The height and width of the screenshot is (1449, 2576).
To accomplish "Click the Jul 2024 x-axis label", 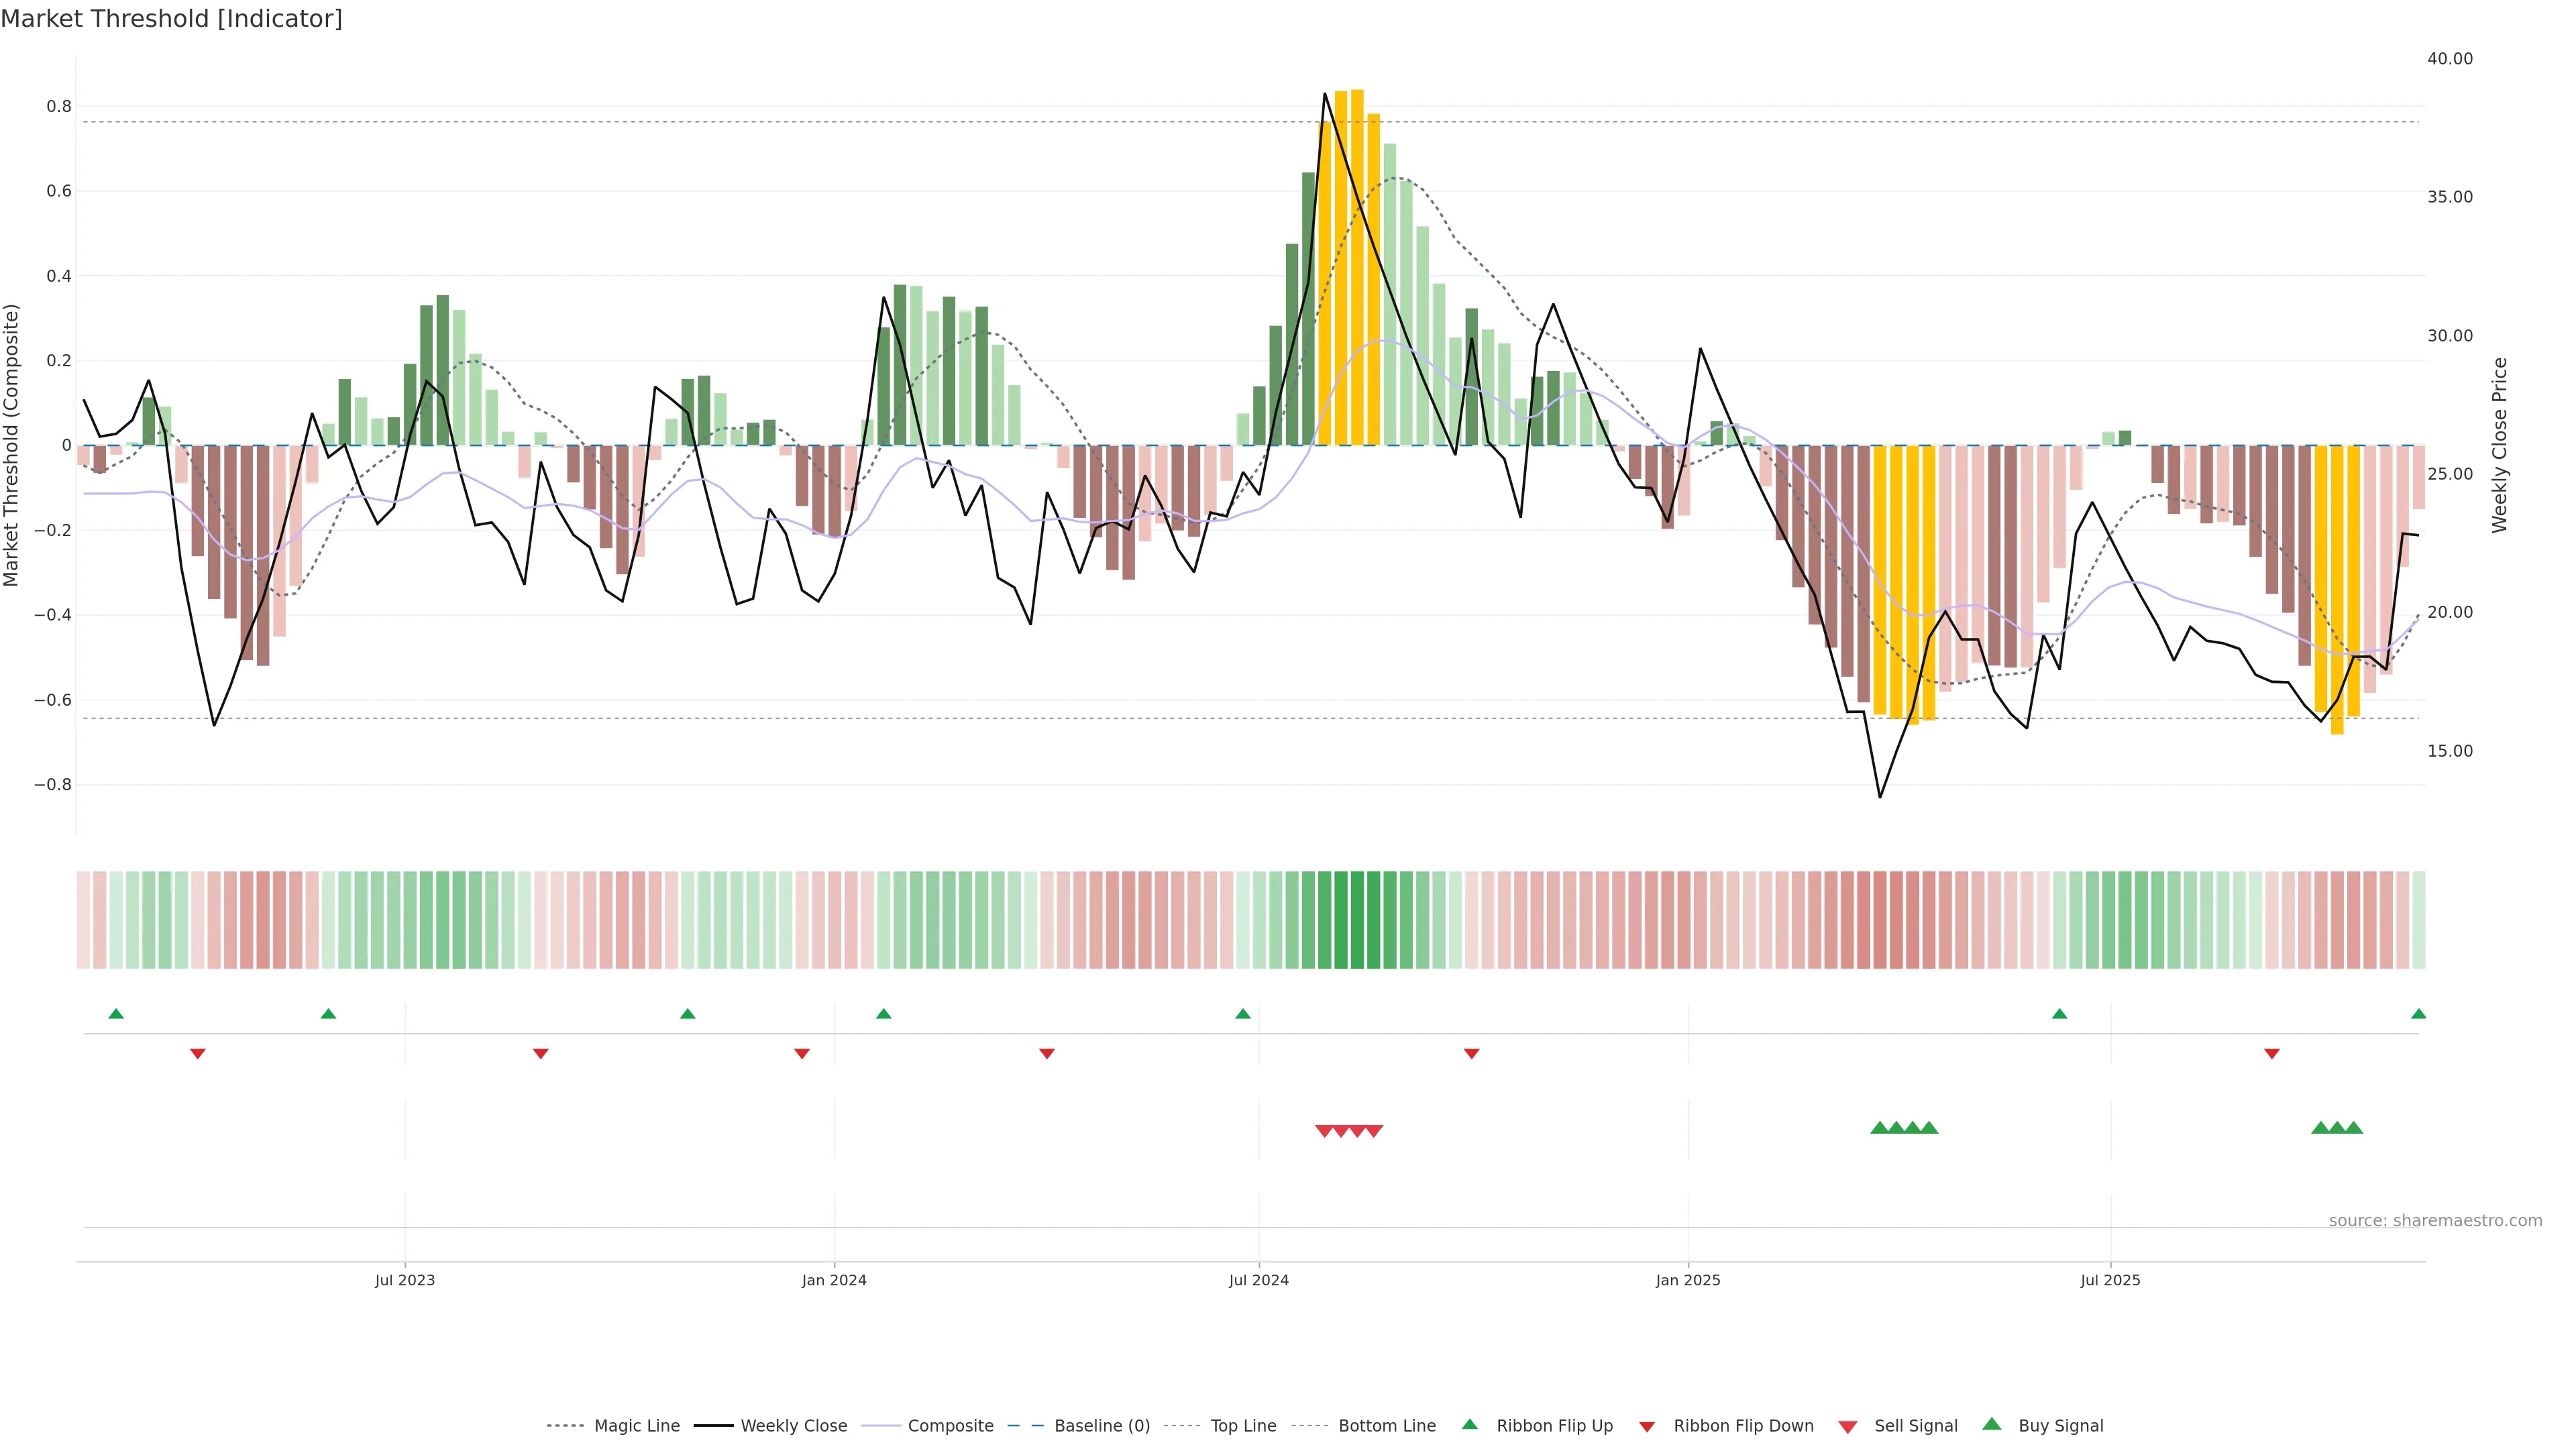I will click(x=1258, y=1280).
